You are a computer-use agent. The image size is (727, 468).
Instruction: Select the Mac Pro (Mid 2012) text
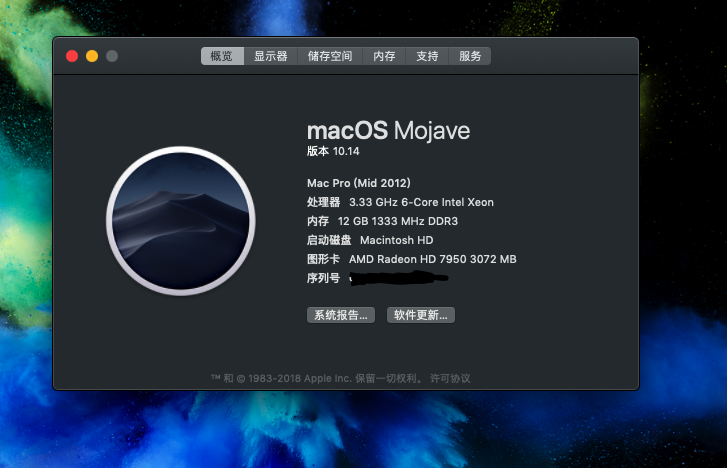point(359,183)
